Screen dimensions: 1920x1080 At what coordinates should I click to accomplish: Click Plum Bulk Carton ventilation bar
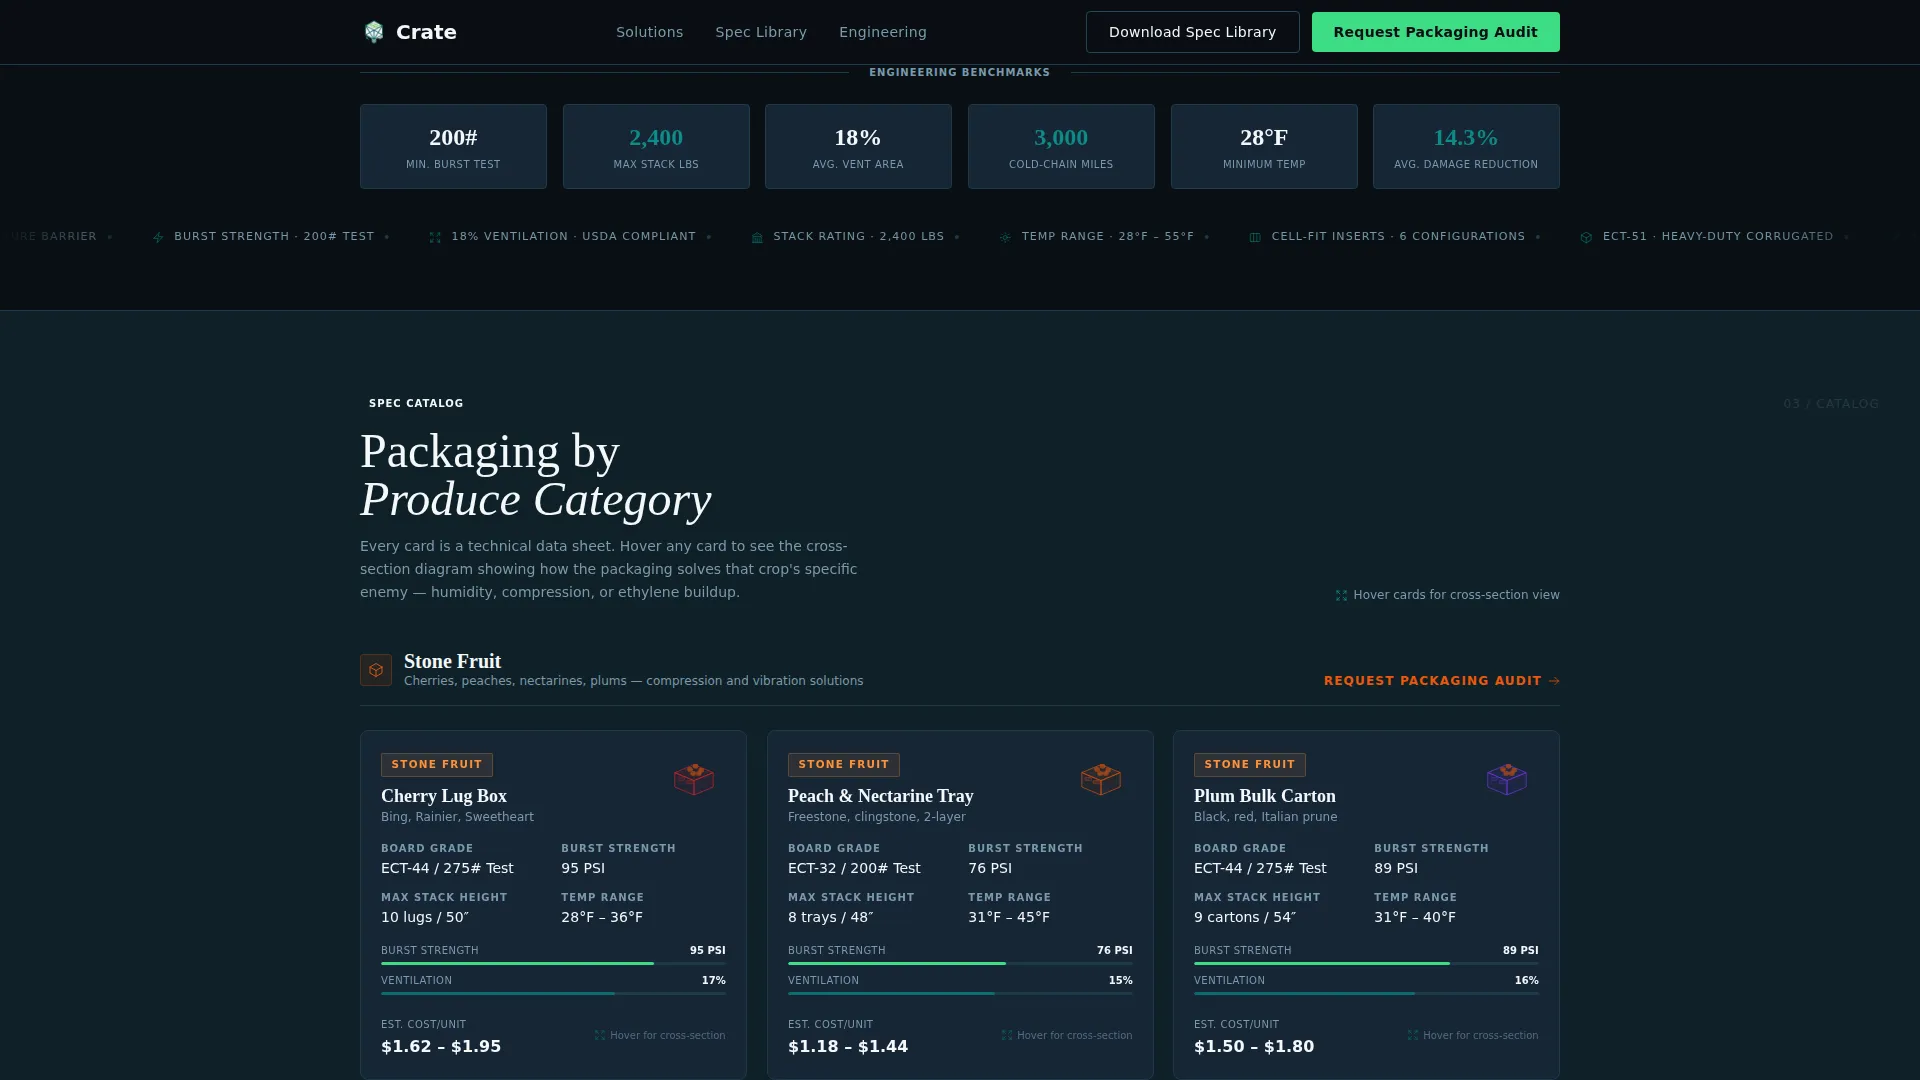coord(1366,993)
